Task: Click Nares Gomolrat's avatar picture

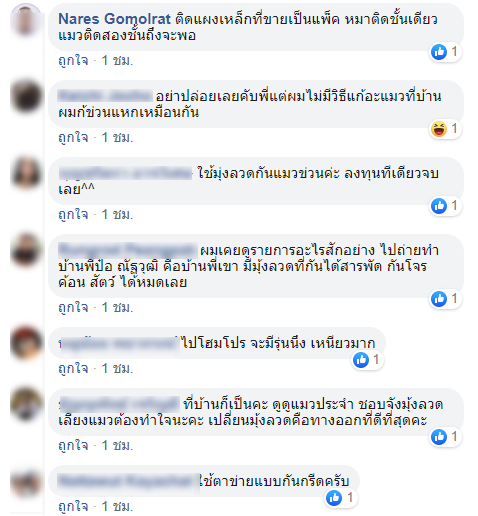Action: [26, 20]
